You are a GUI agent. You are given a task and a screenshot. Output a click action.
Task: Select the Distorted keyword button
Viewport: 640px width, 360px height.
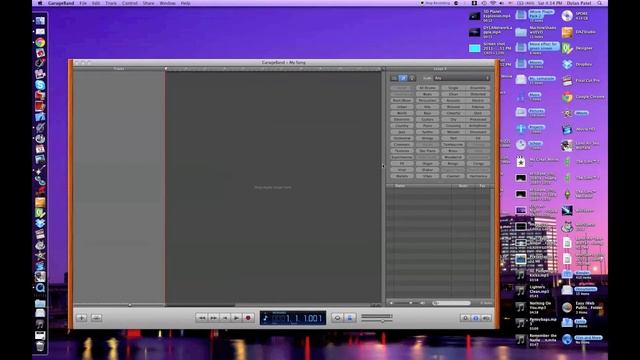point(478,94)
